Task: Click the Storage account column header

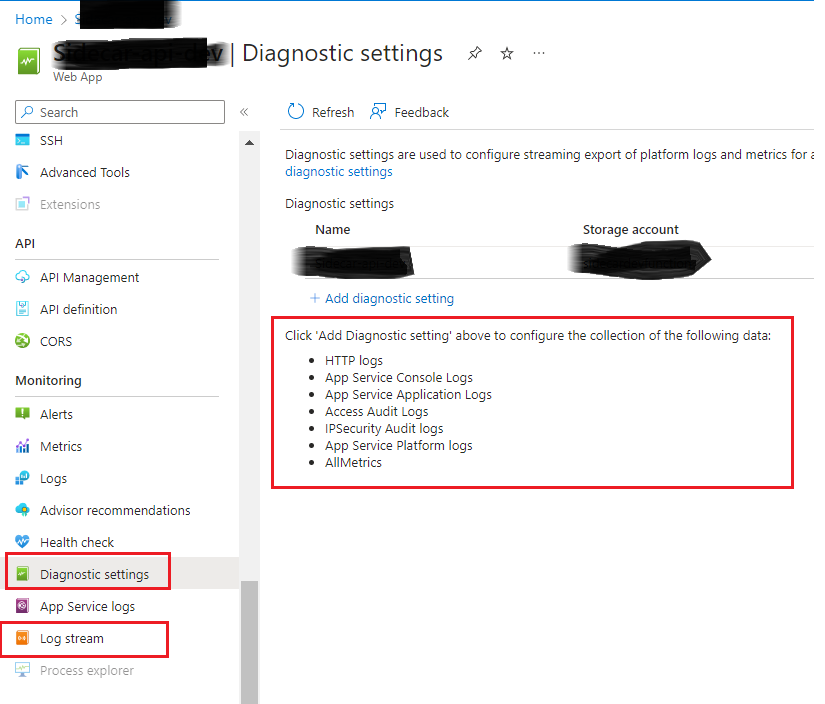Action: click(x=630, y=230)
